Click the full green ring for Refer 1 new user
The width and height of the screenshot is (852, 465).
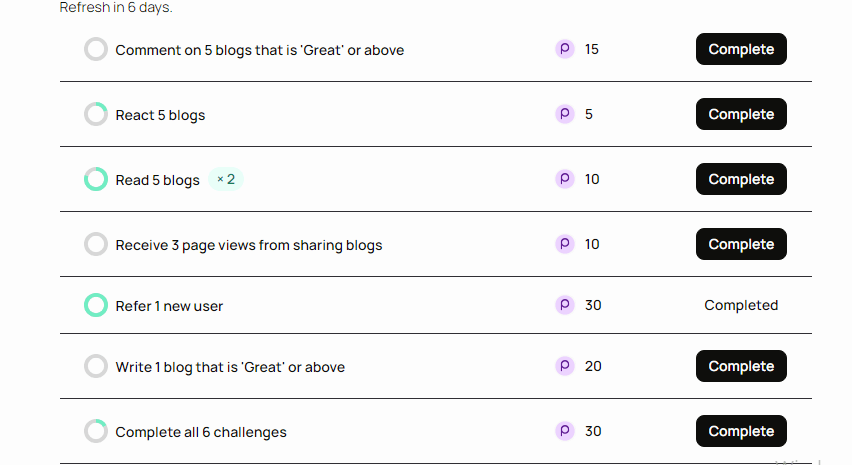[x=96, y=305]
